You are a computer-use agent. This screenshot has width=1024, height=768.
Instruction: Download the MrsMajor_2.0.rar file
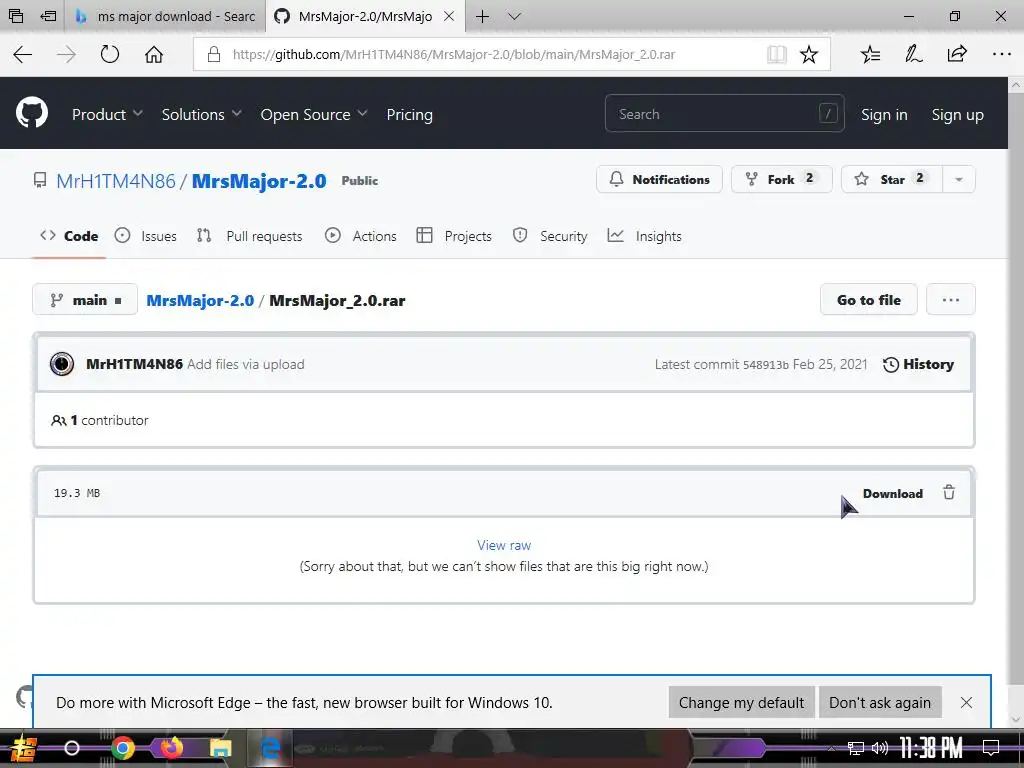coord(893,493)
